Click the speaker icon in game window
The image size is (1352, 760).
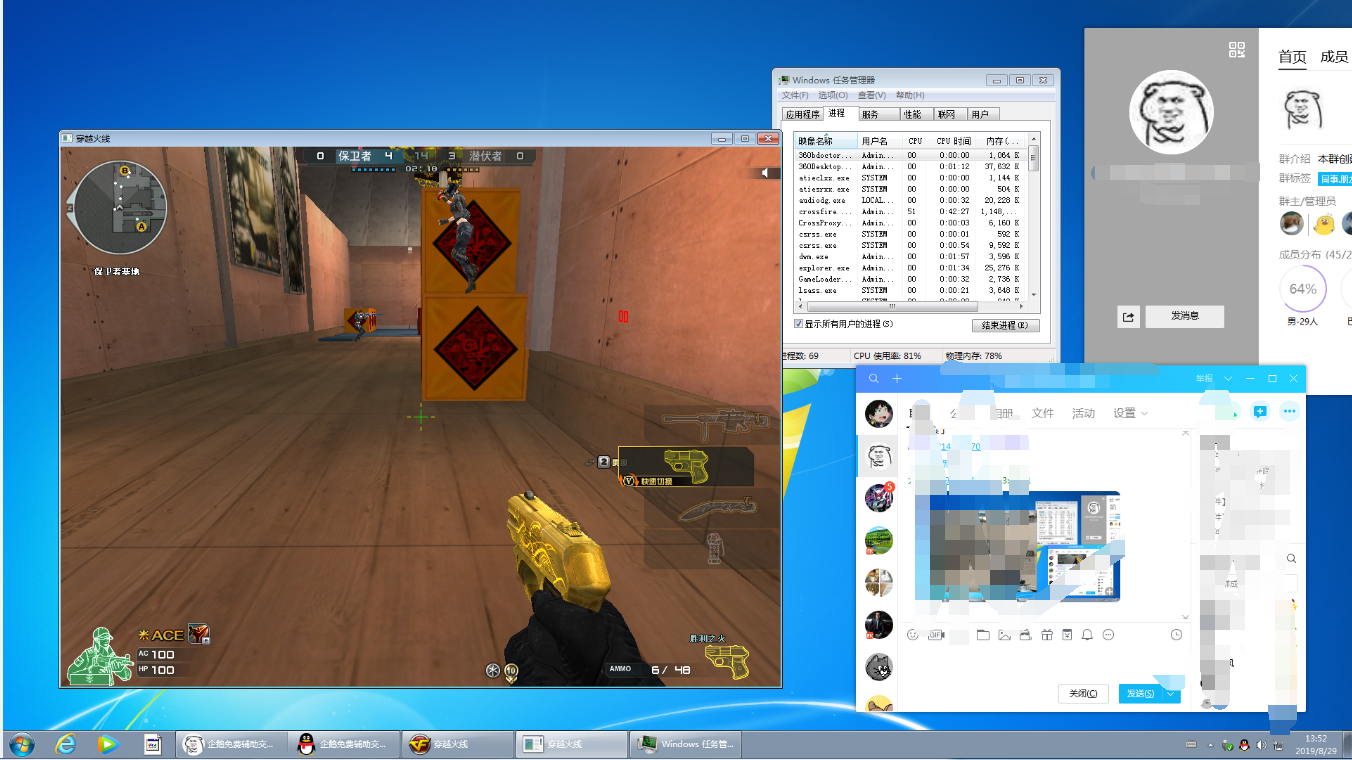(767, 173)
